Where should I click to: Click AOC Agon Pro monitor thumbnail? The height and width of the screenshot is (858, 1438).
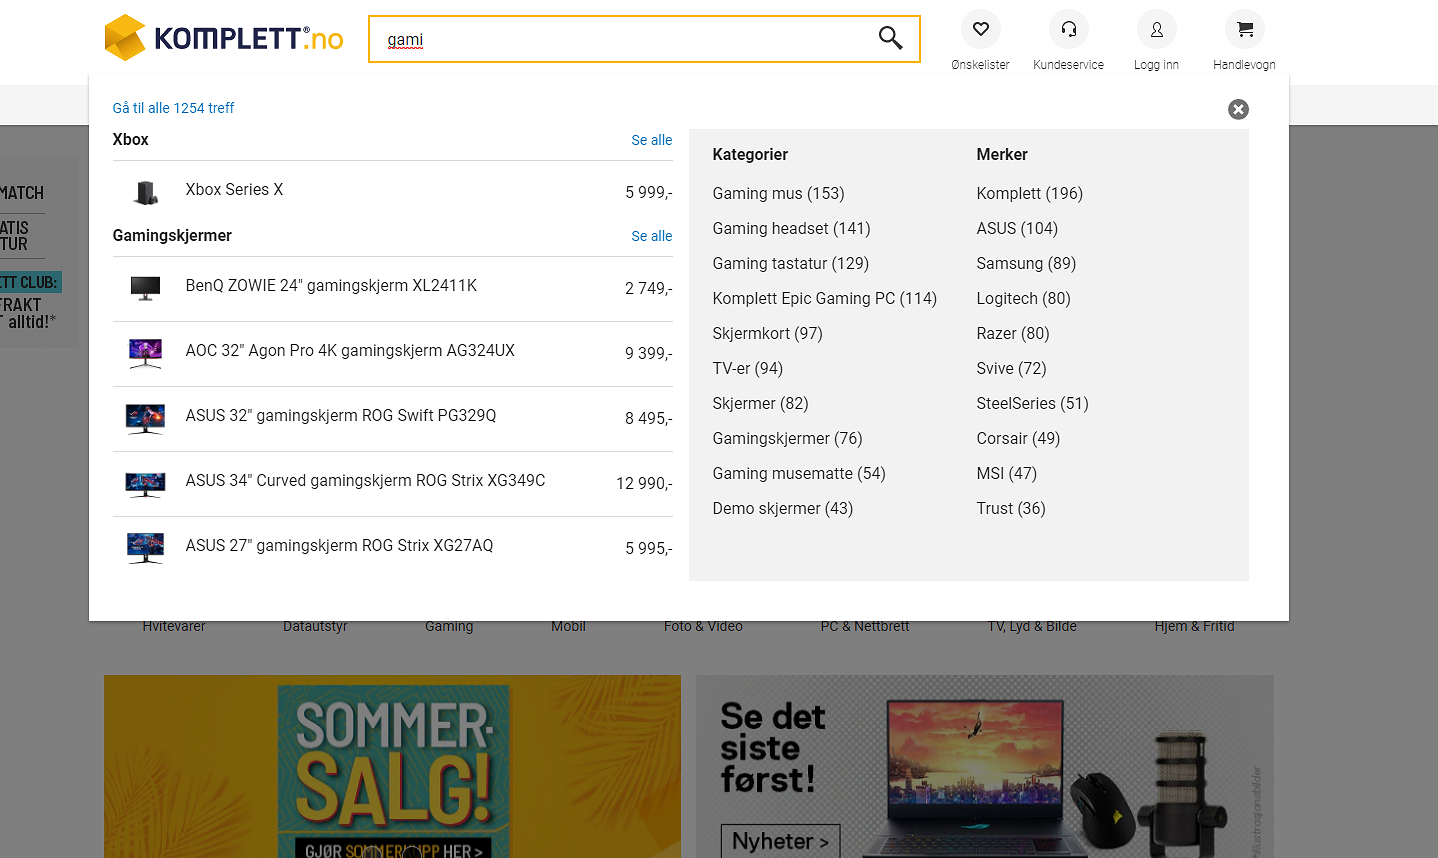146,353
